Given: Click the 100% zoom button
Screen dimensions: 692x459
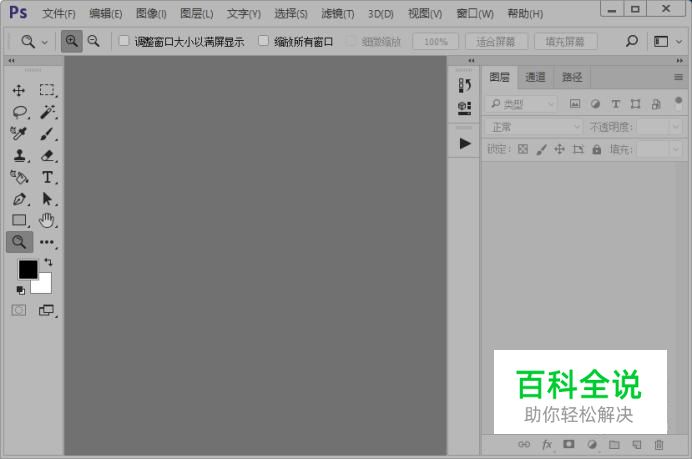Looking at the screenshot, I should point(436,41).
